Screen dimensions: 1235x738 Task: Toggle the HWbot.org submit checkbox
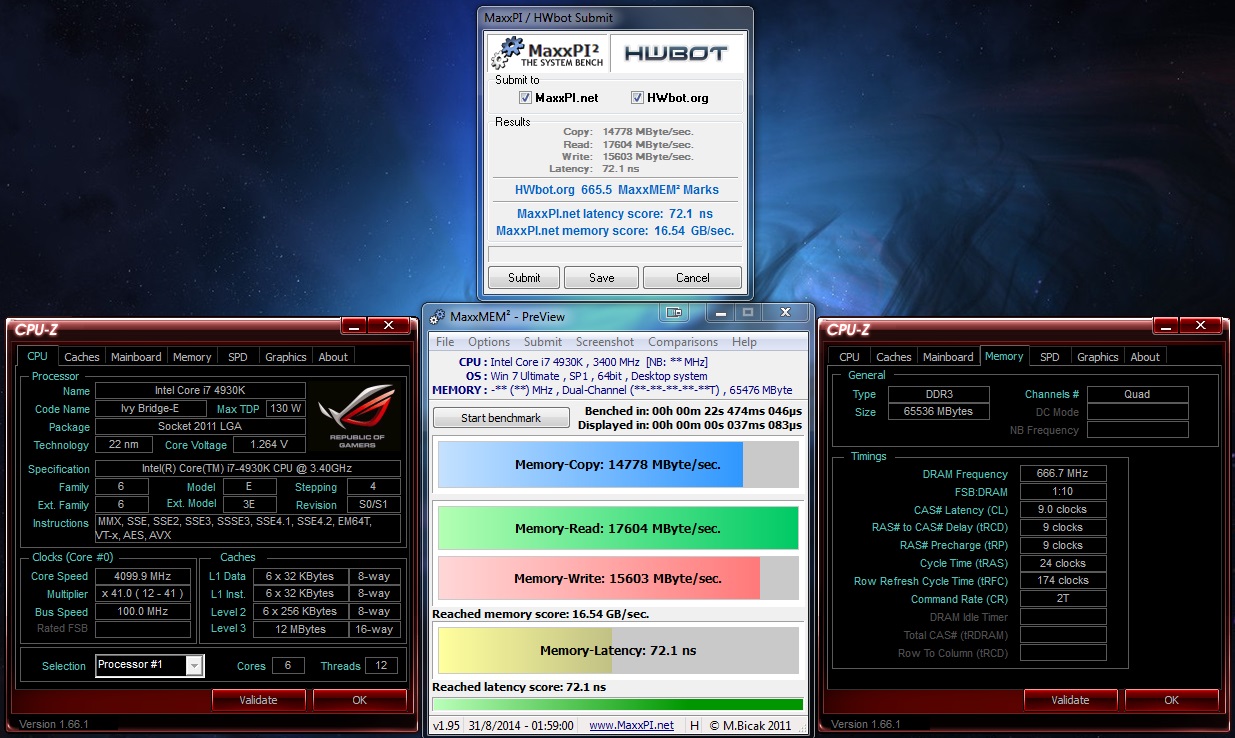click(637, 98)
